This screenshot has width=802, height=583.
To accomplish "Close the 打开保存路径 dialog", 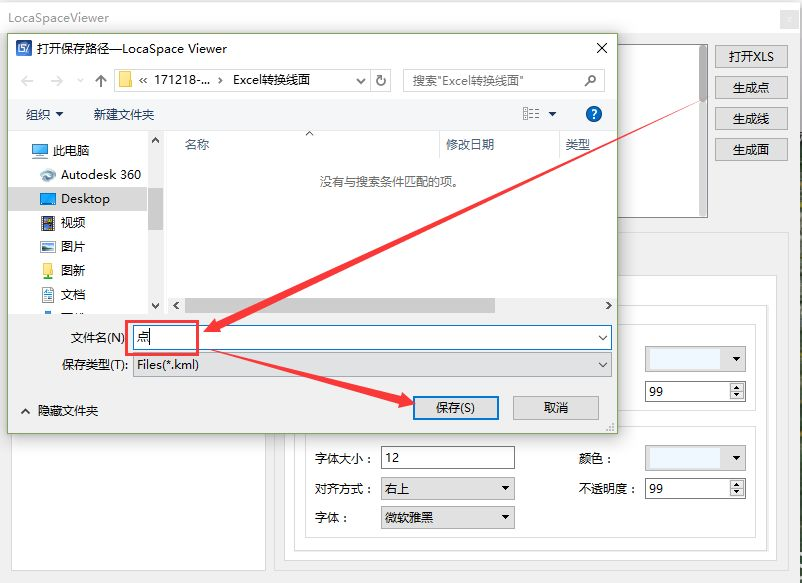I will (x=602, y=48).
